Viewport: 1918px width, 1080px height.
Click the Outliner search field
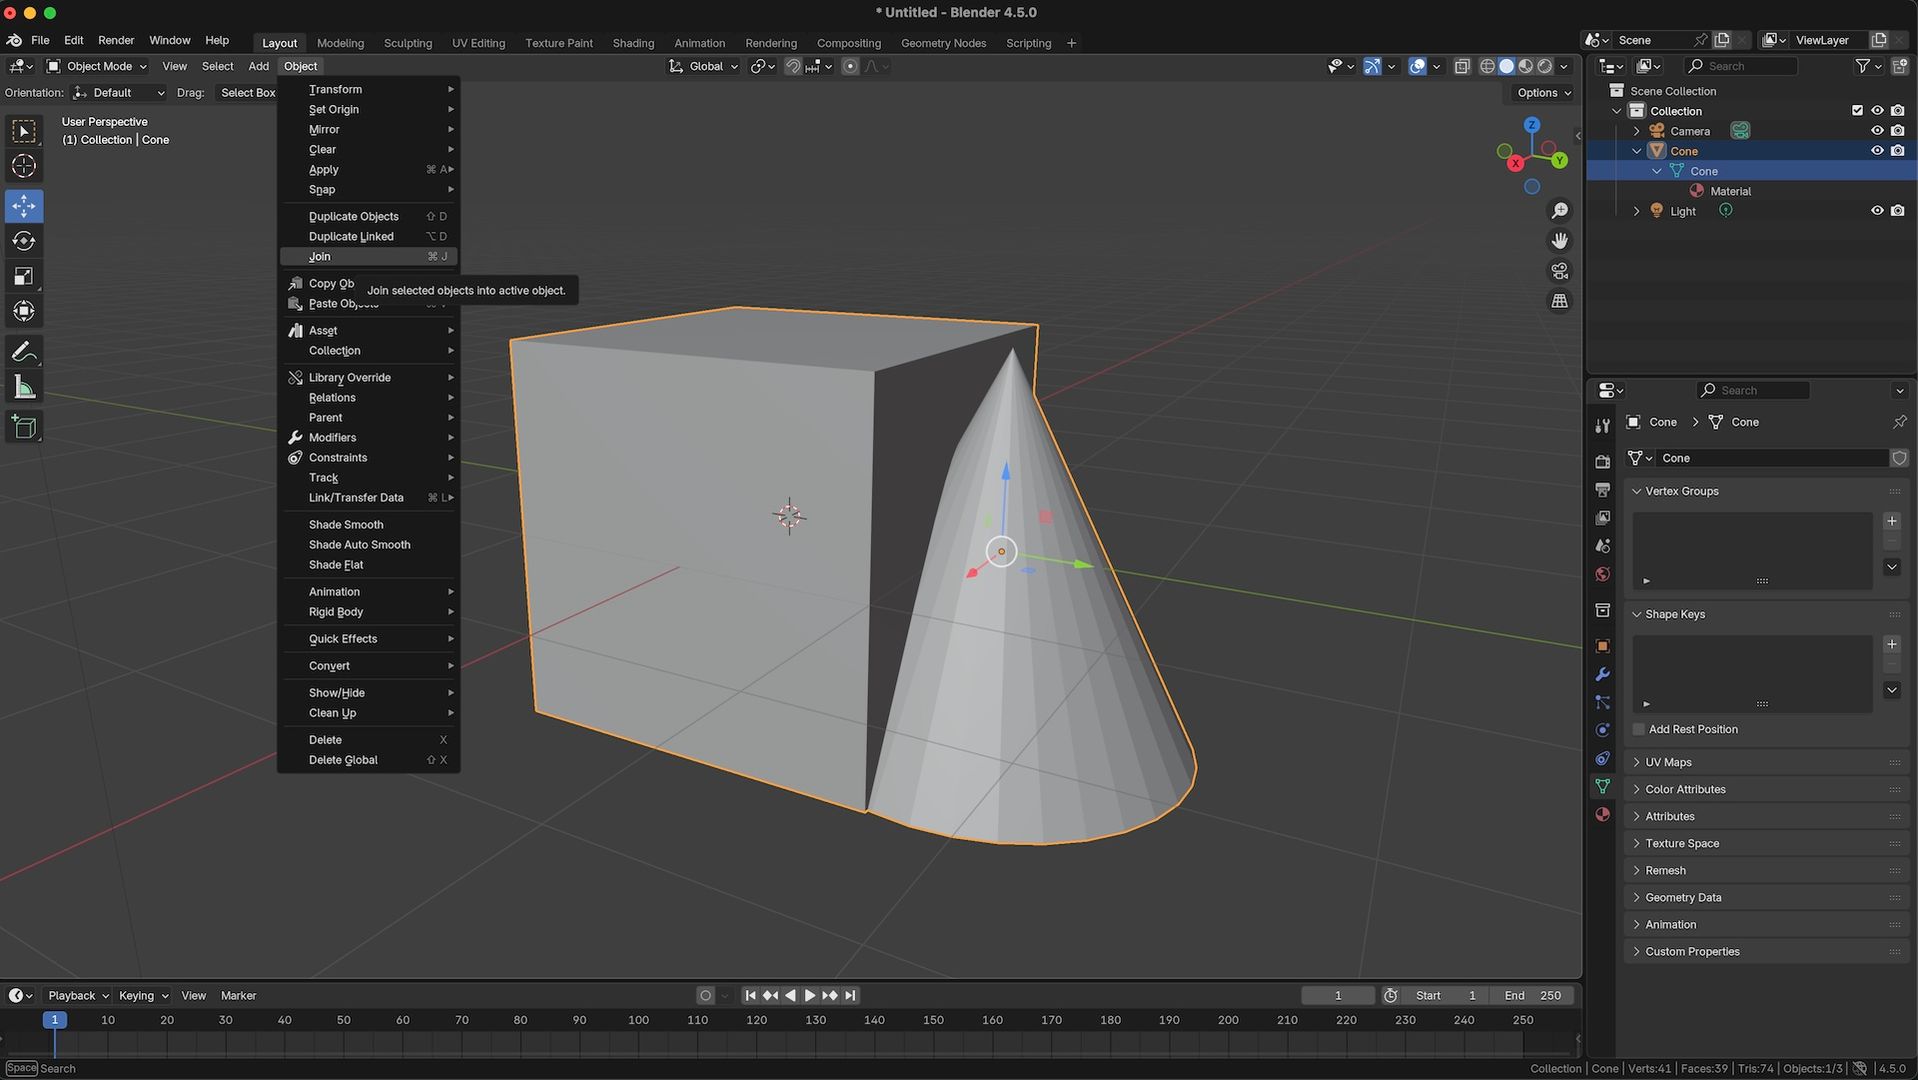coord(1740,66)
